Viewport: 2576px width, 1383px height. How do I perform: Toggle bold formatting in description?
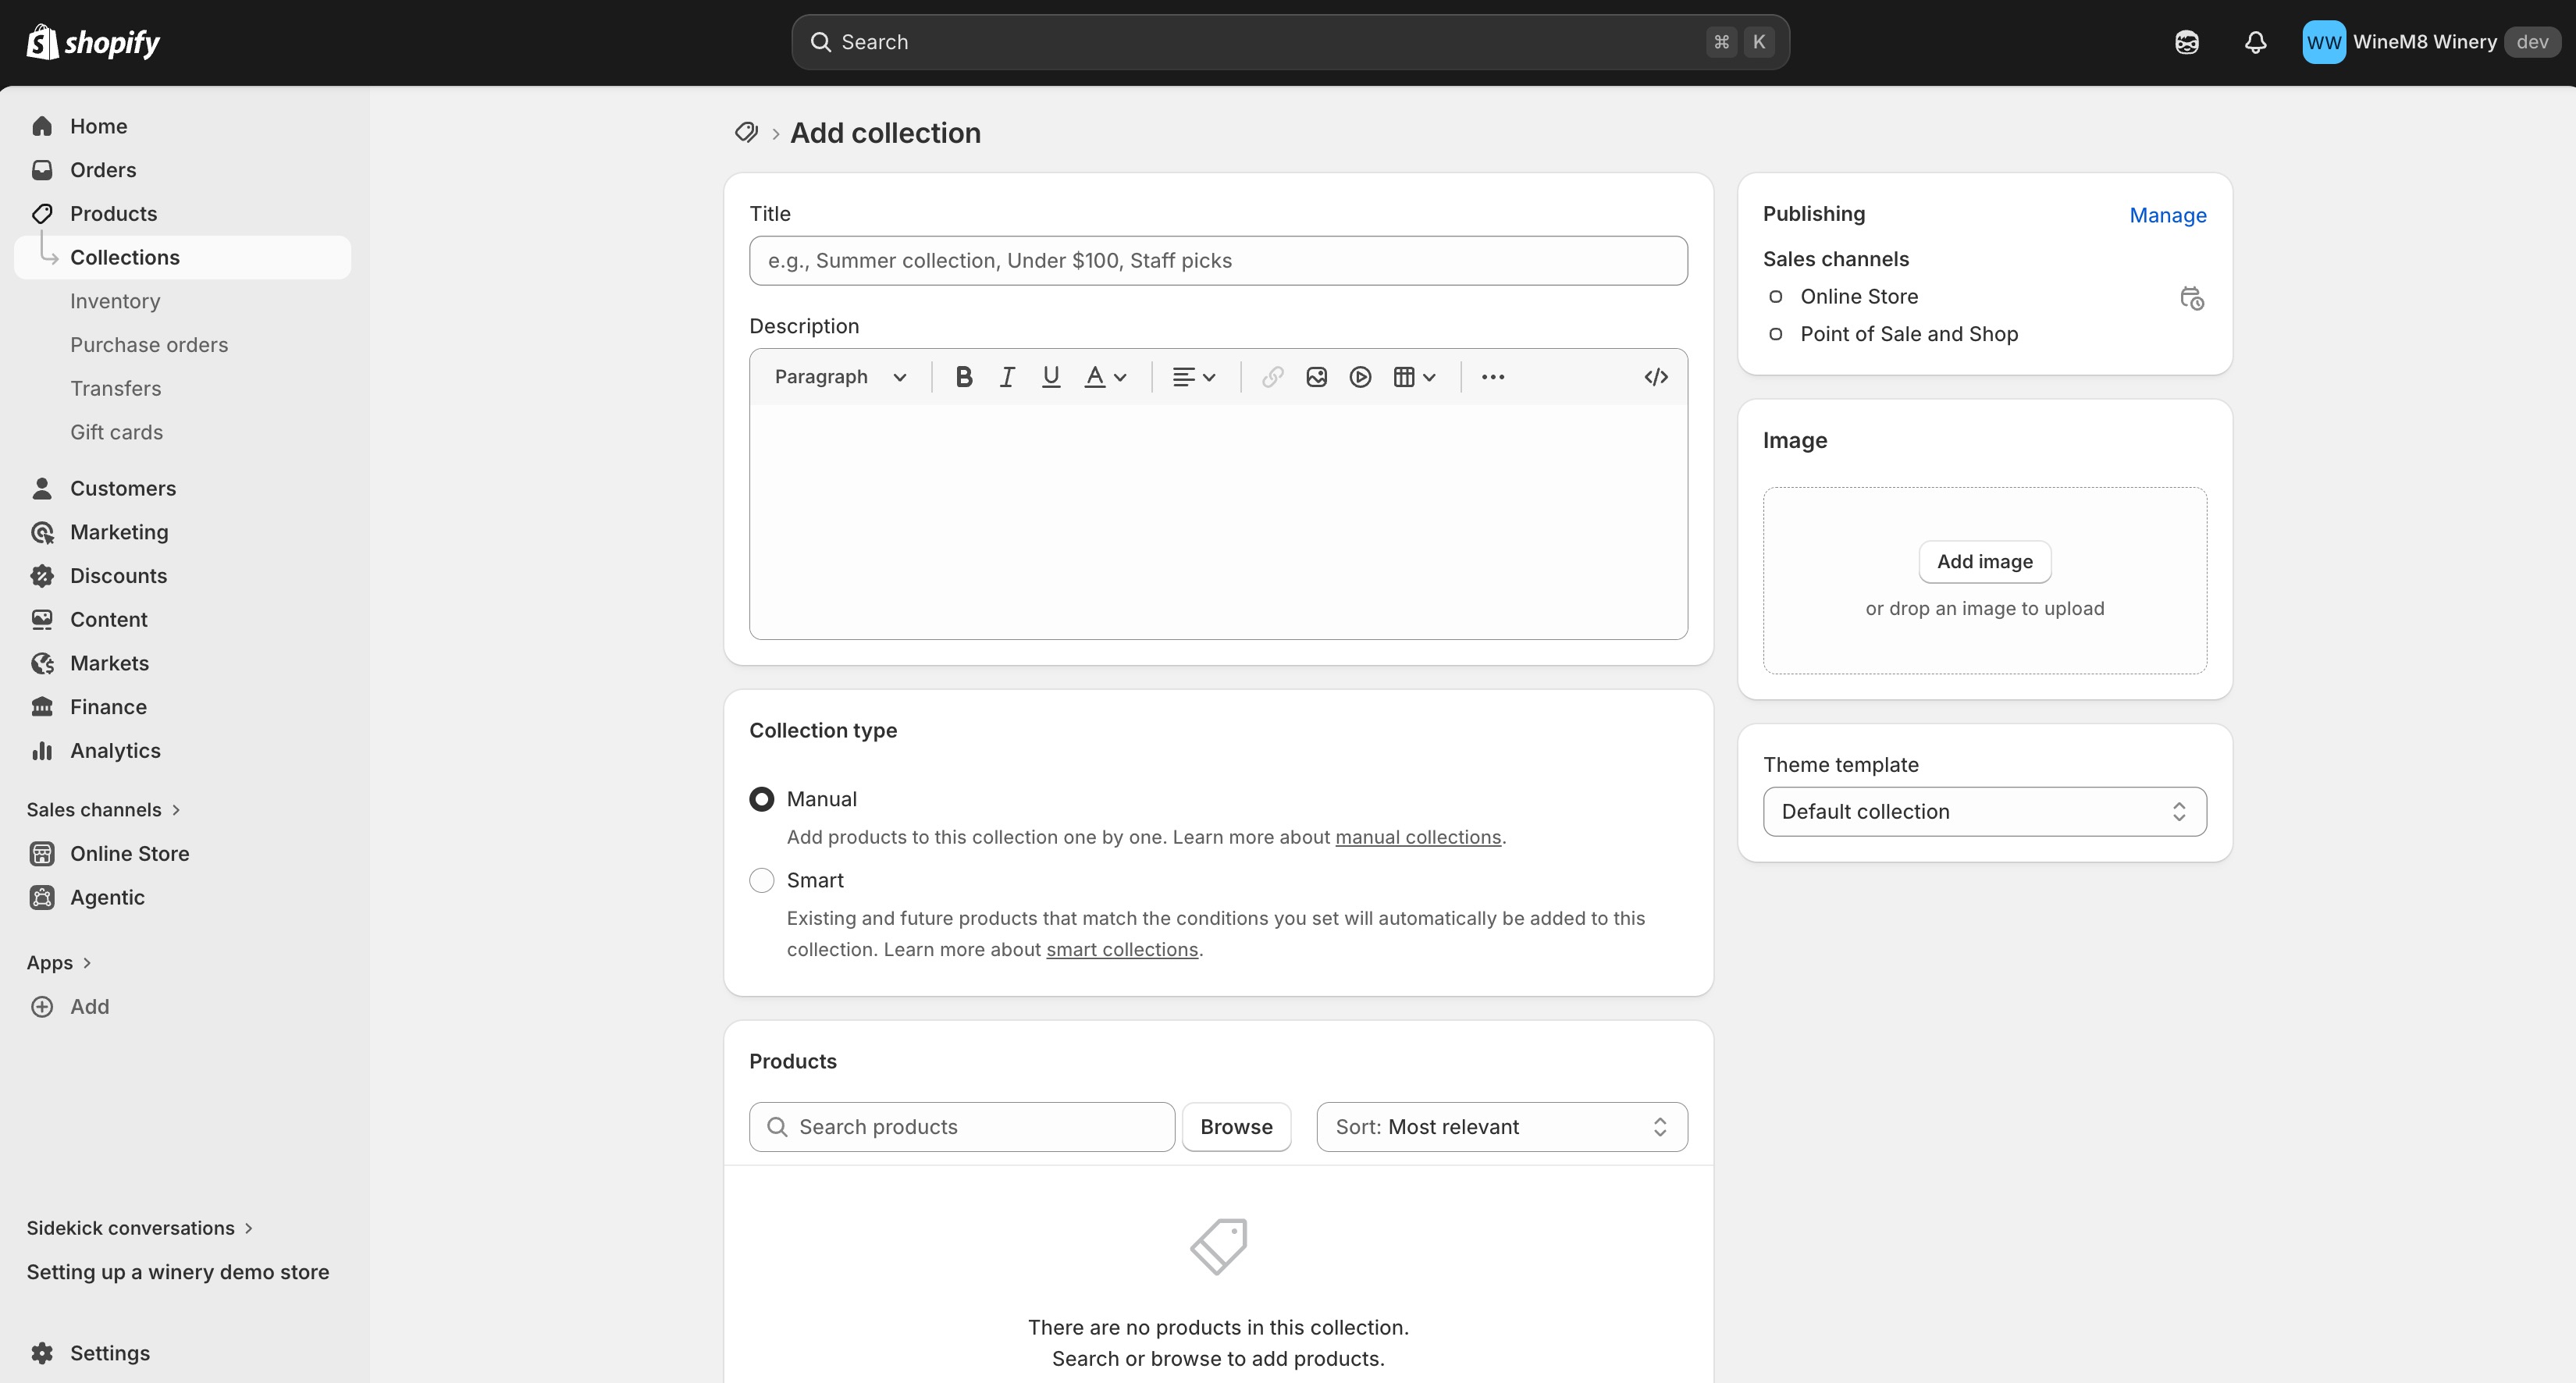click(x=964, y=377)
